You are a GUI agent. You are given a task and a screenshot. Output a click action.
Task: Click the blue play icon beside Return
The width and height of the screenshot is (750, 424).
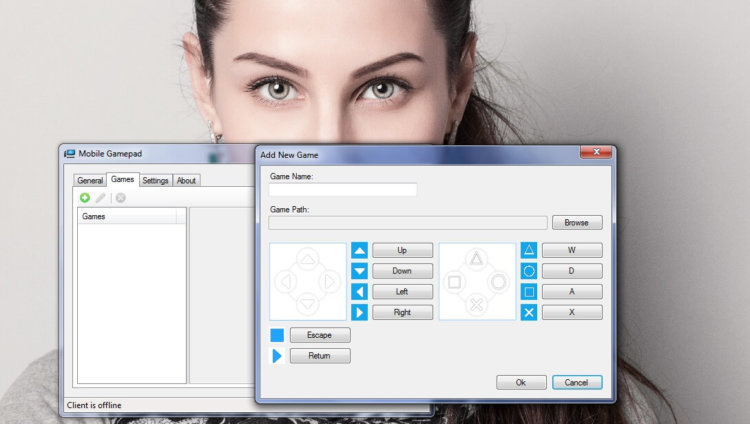click(x=277, y=356)
